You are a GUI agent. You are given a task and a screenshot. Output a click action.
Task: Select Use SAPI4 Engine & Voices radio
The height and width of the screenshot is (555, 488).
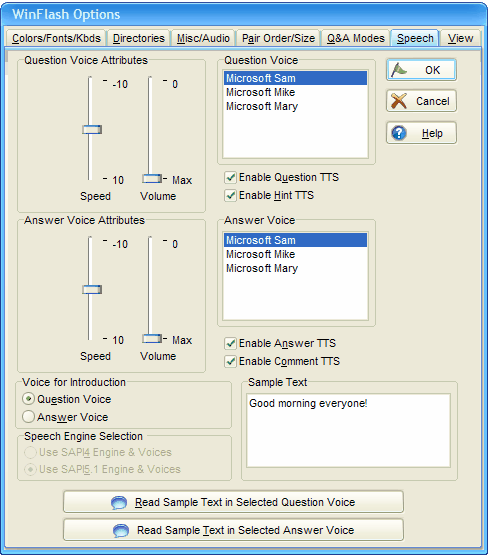pos(30,452)
